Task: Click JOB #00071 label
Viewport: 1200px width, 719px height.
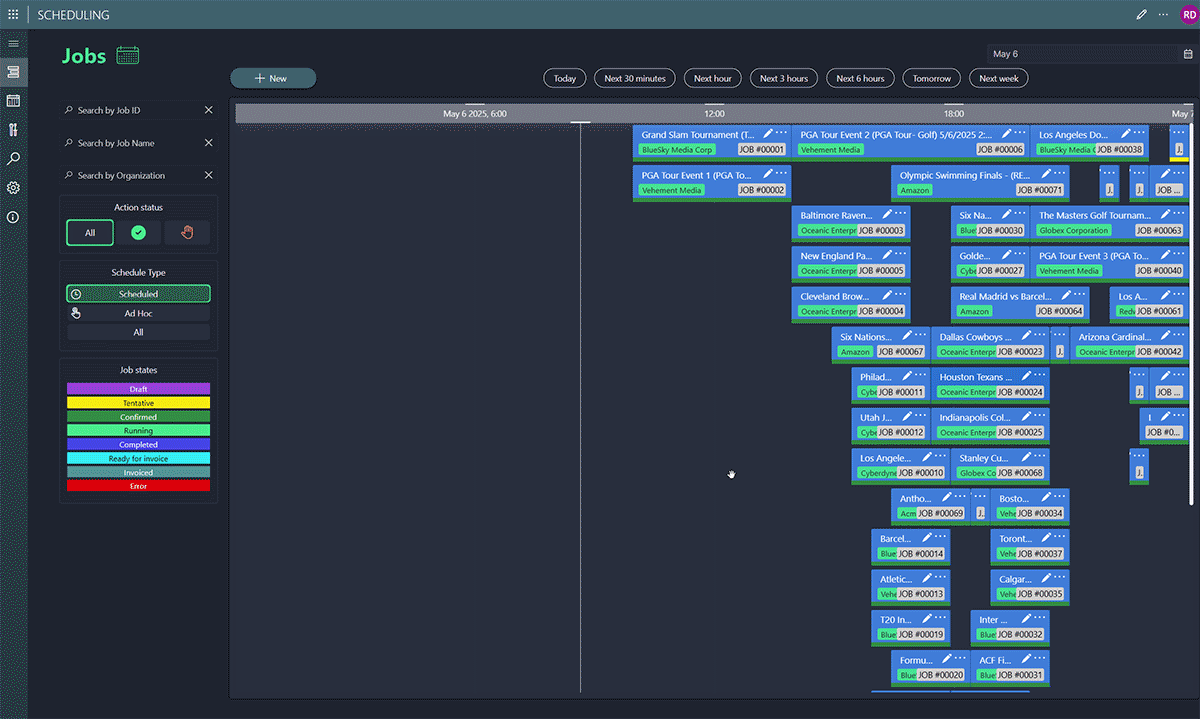Action: pos(1040,190)
